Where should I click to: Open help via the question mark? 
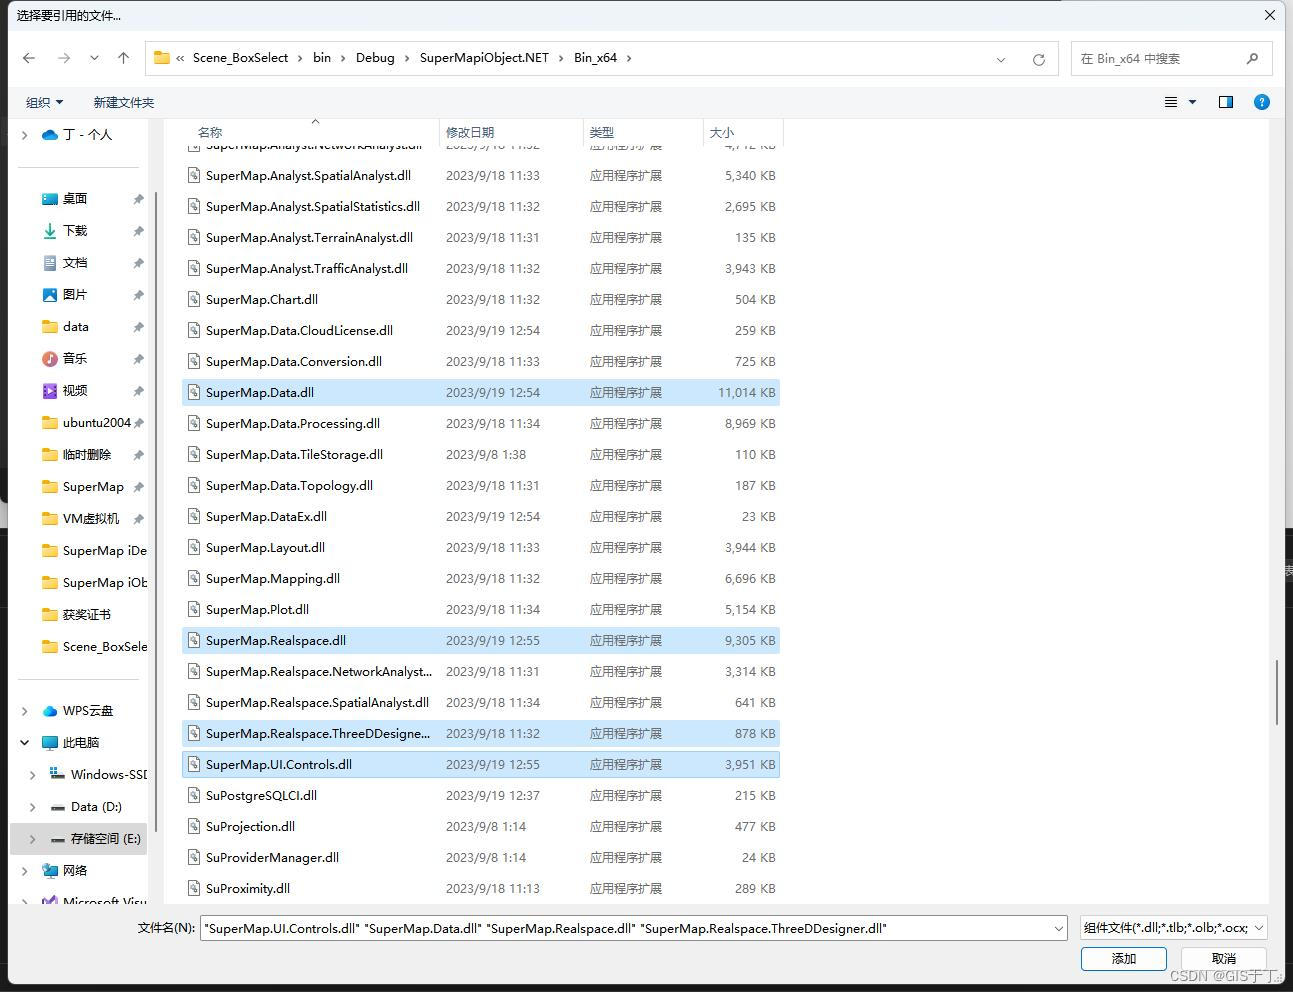(x=1262, y=102)
